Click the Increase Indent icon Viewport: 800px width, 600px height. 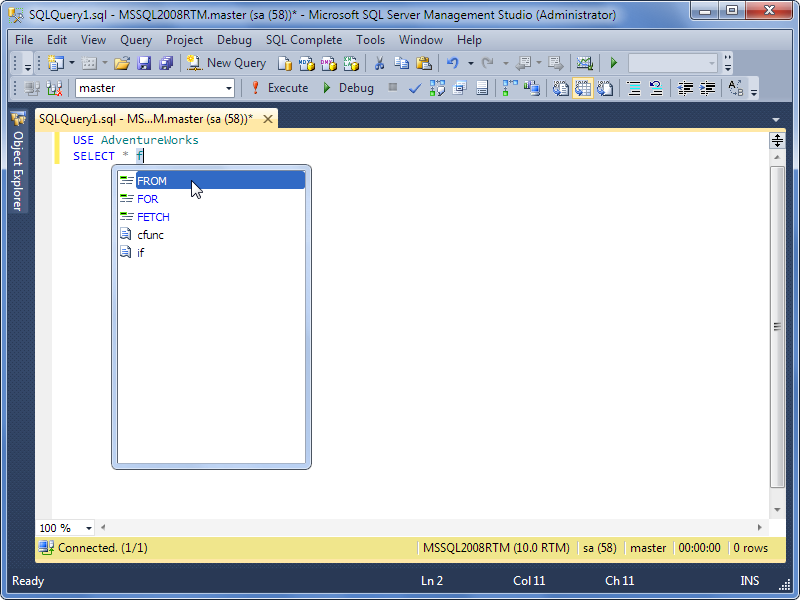click(x=707, y=88)
